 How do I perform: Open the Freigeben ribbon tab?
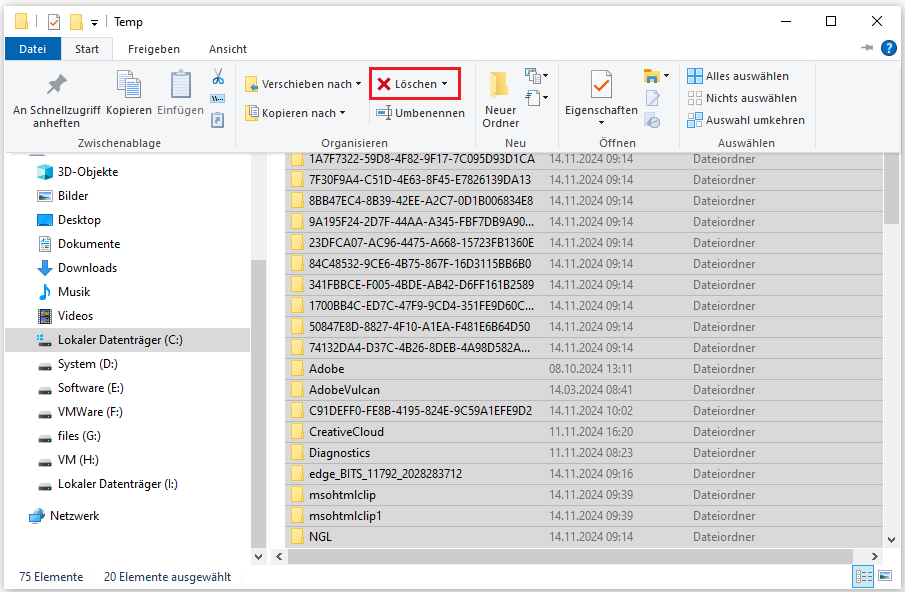click(154, 49)
